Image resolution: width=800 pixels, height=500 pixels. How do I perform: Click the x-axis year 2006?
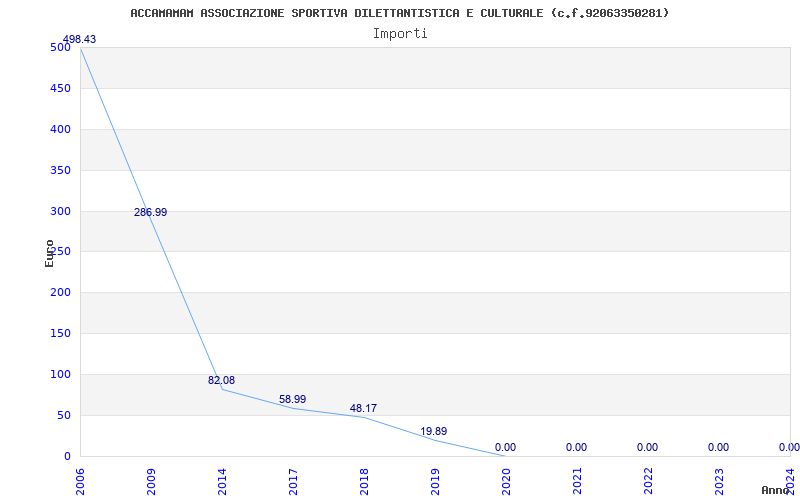coord(81,481)
